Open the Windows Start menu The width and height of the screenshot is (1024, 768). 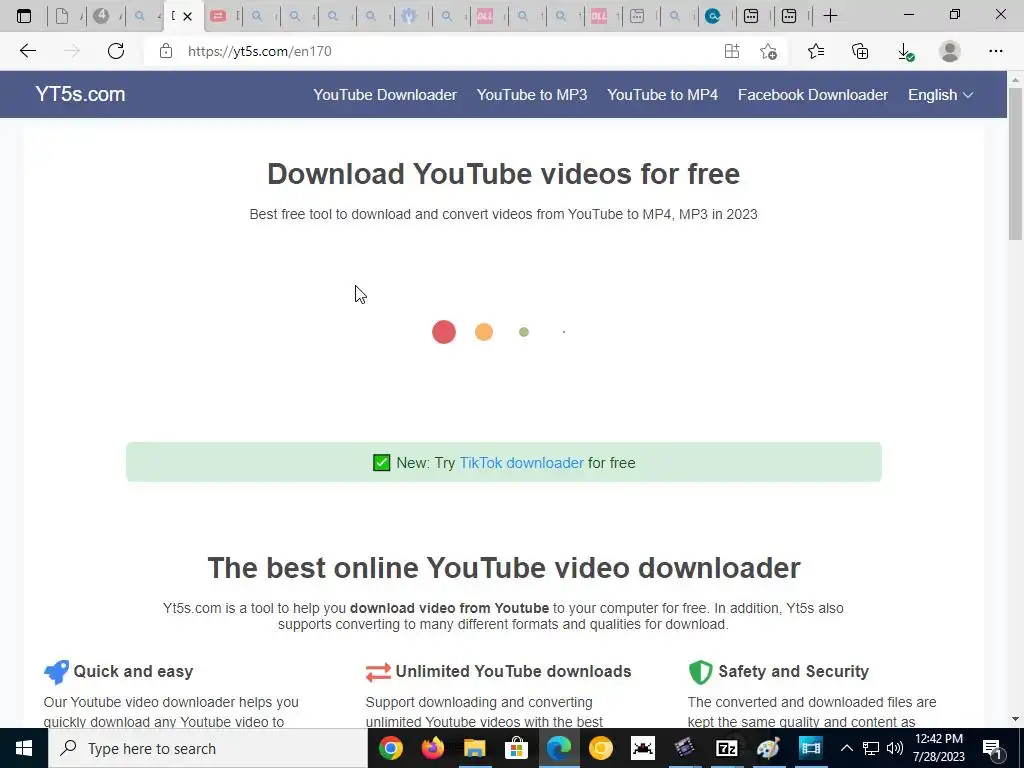pyautogui.click(x=24, y=748)
